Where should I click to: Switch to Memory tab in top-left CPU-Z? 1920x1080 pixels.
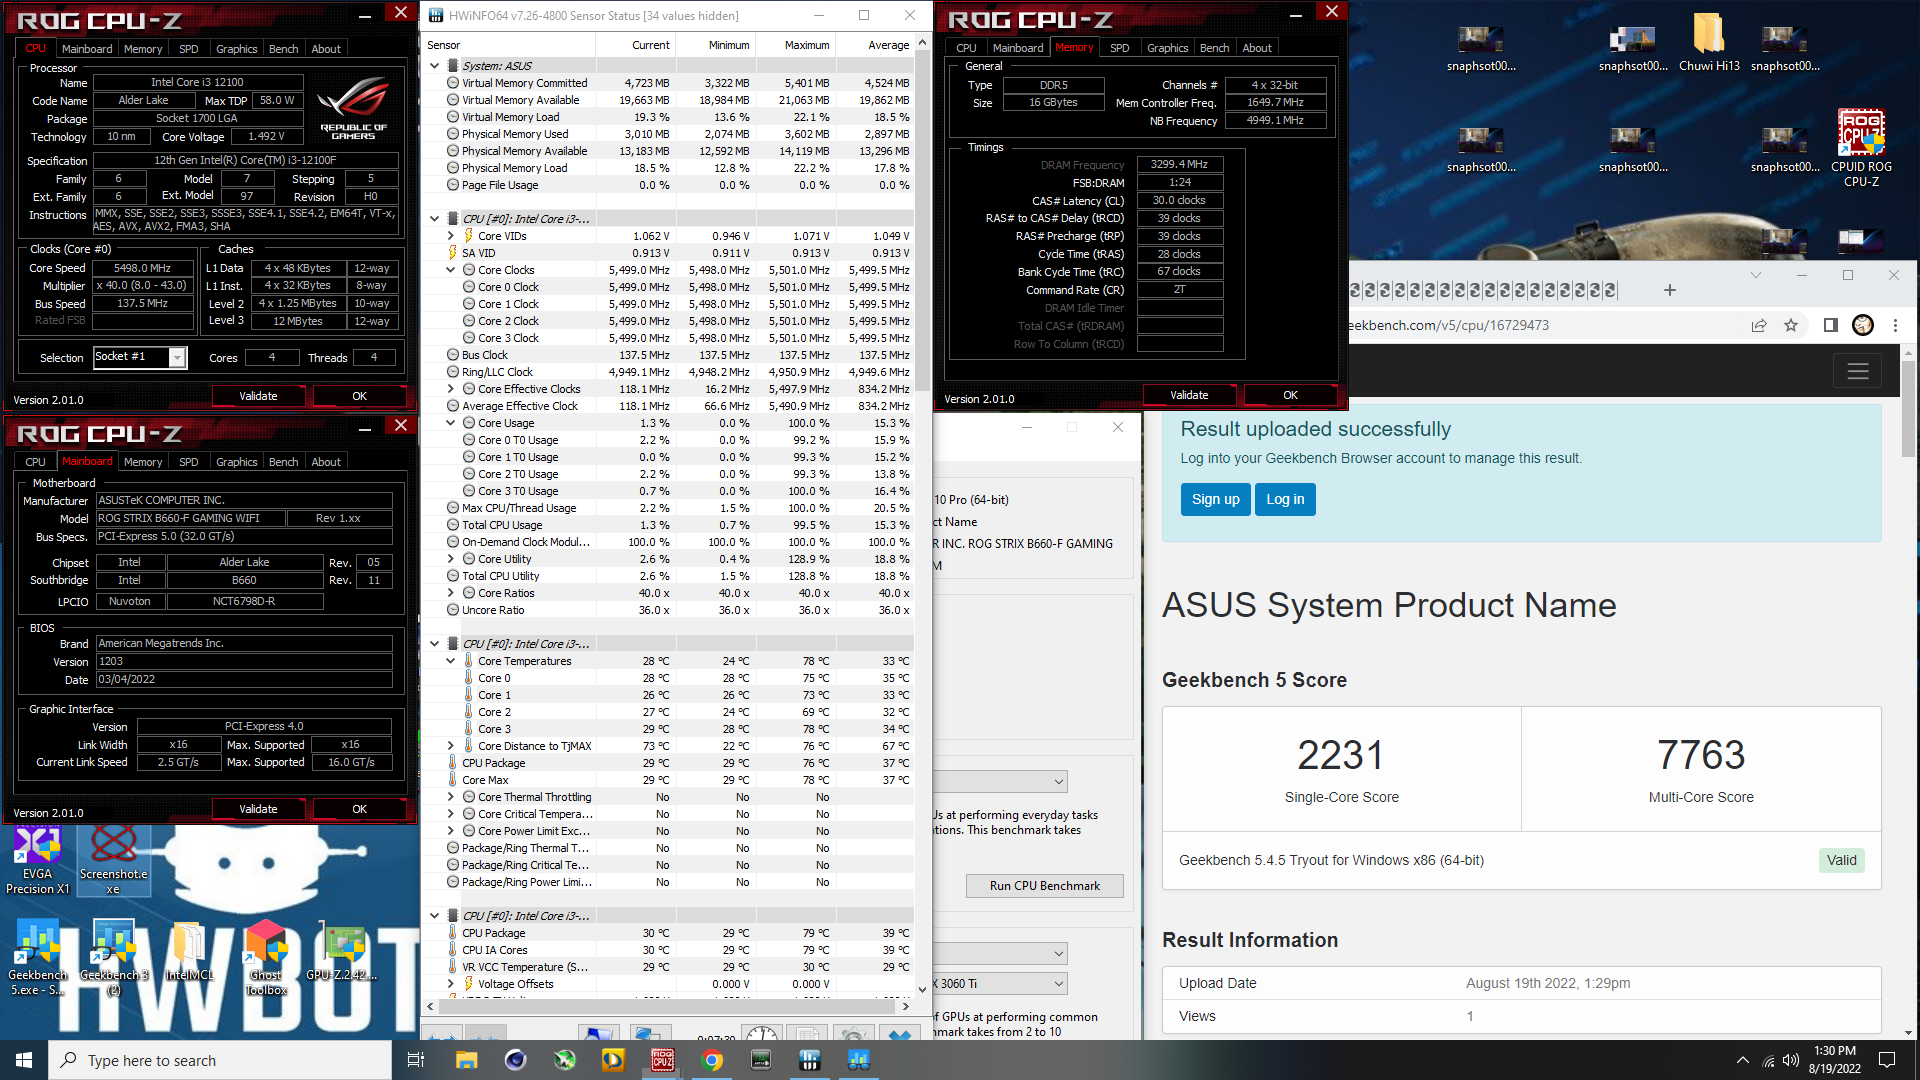[x=143, y=48]
